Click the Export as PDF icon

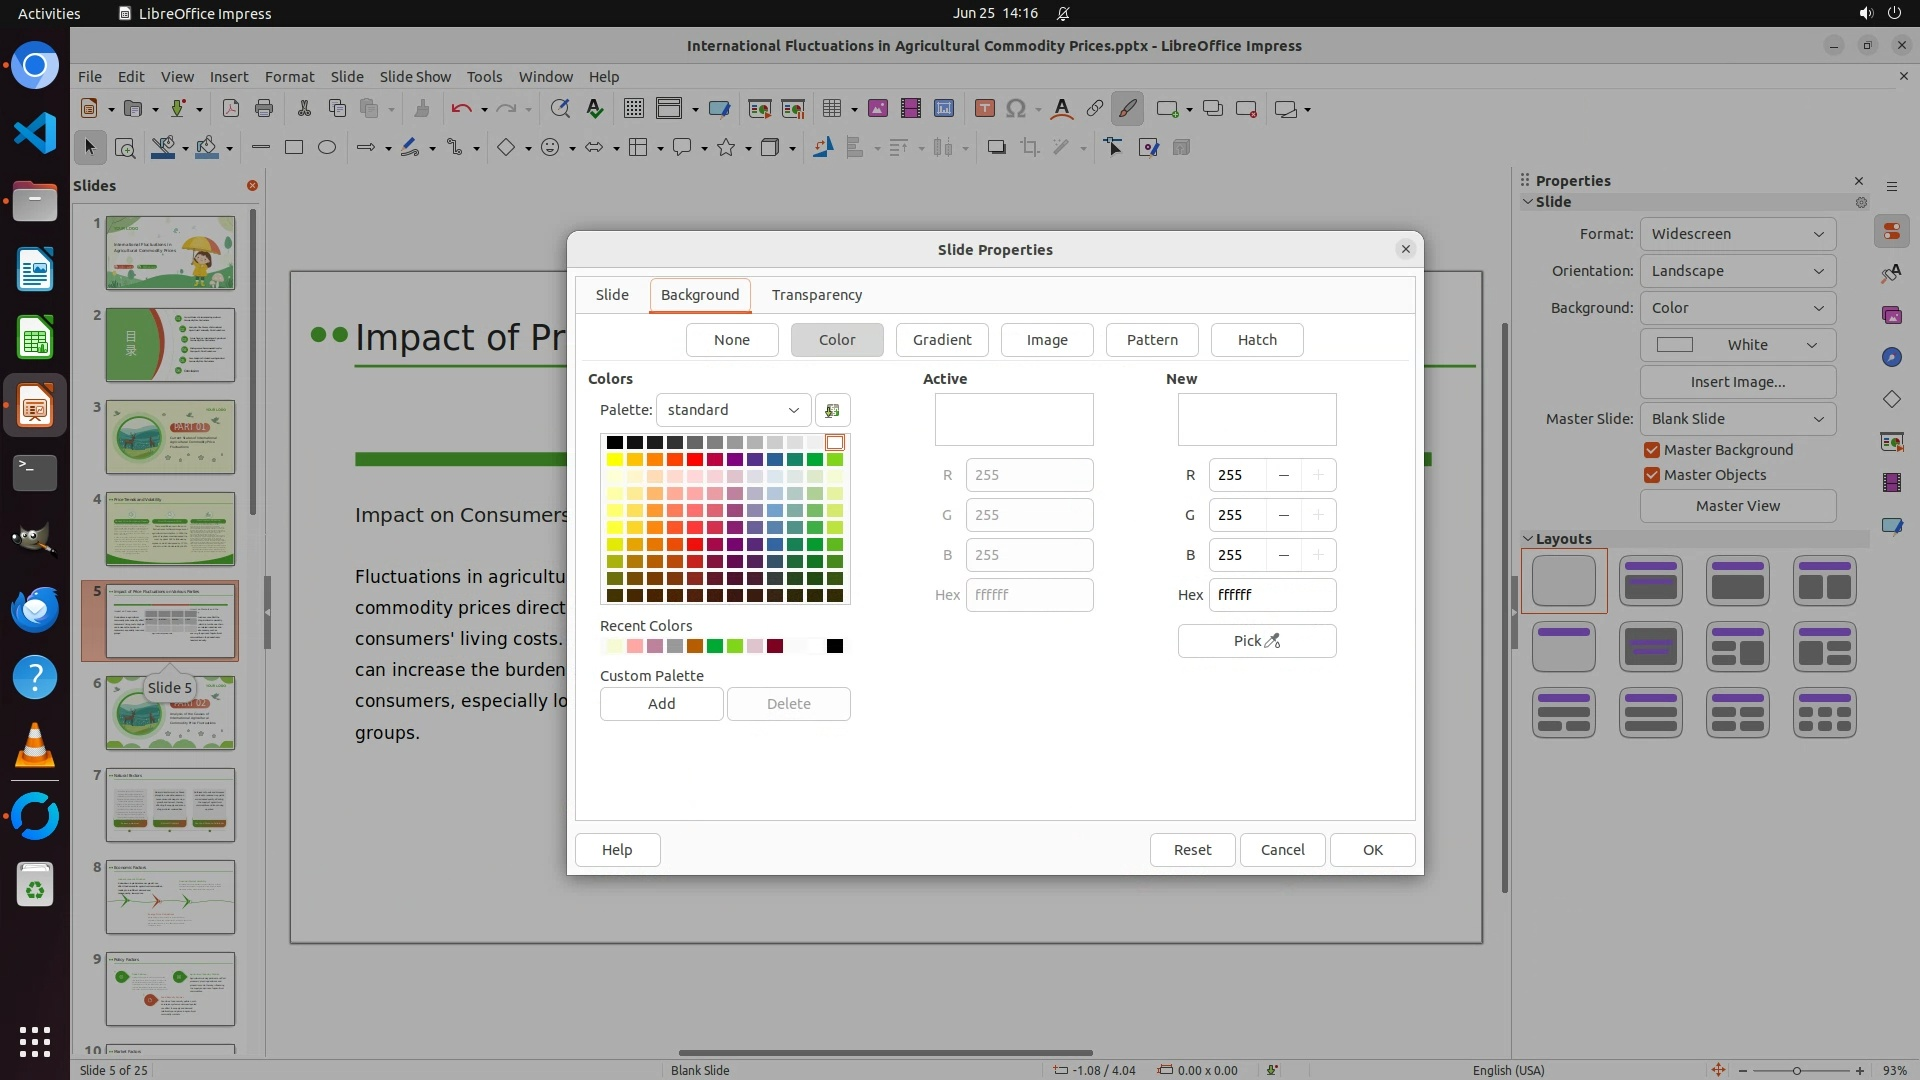pos(231,109)
